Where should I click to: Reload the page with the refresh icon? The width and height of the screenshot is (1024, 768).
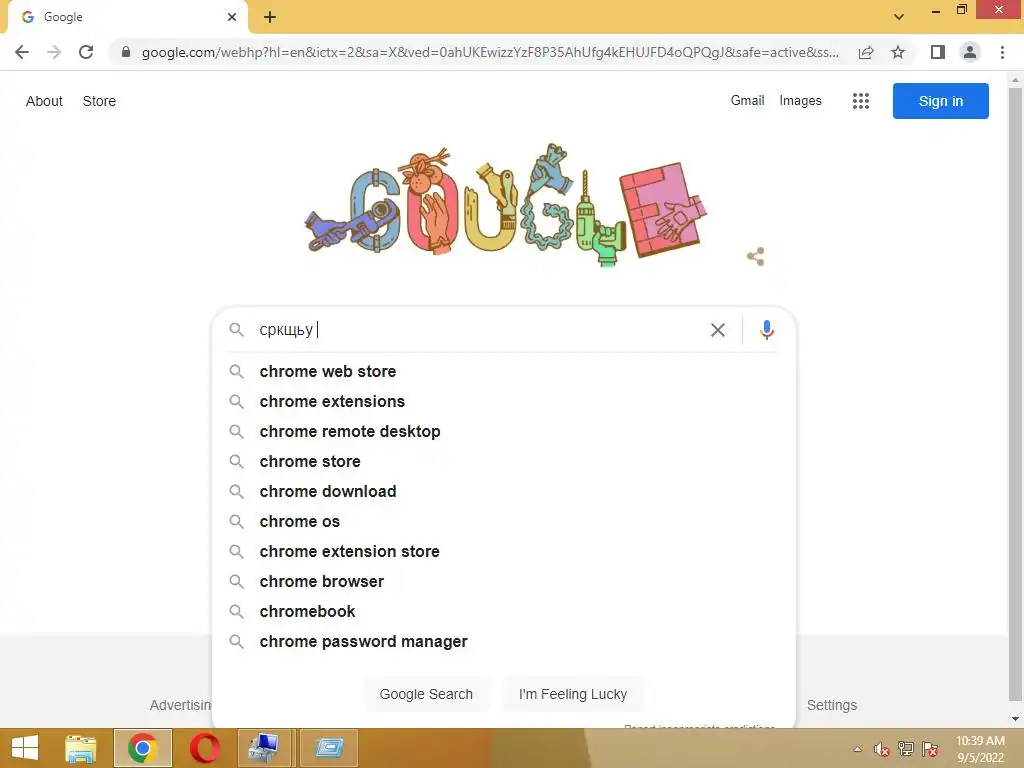[86, 52]
